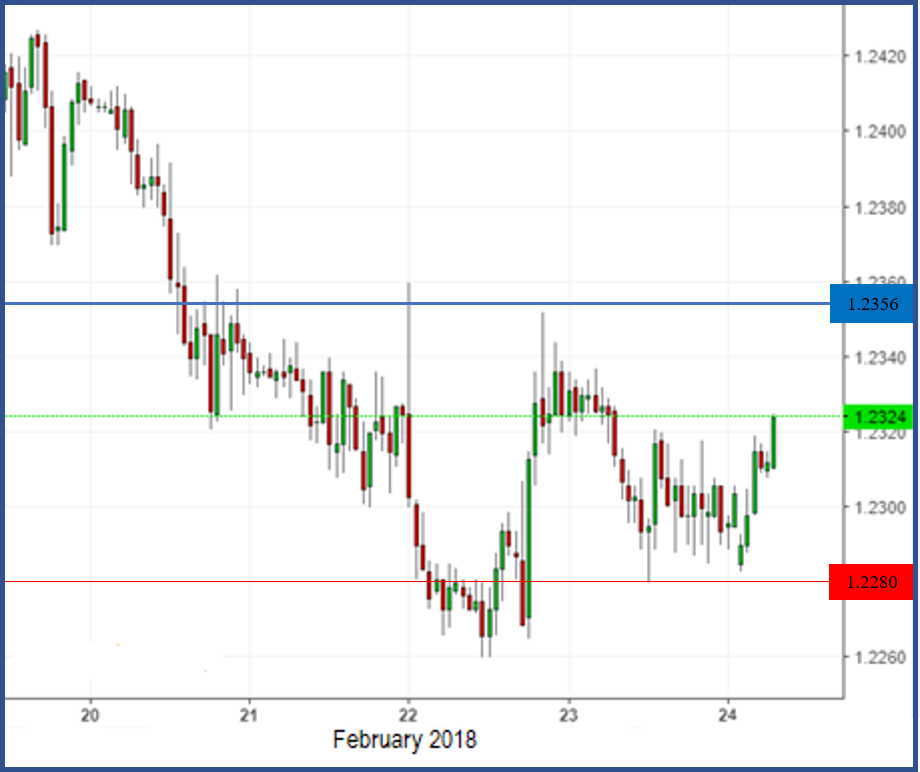Viewport: 920px width, 772px height.
Task: Click the red 1.2280 price label
Action: [x=871, y=582]
